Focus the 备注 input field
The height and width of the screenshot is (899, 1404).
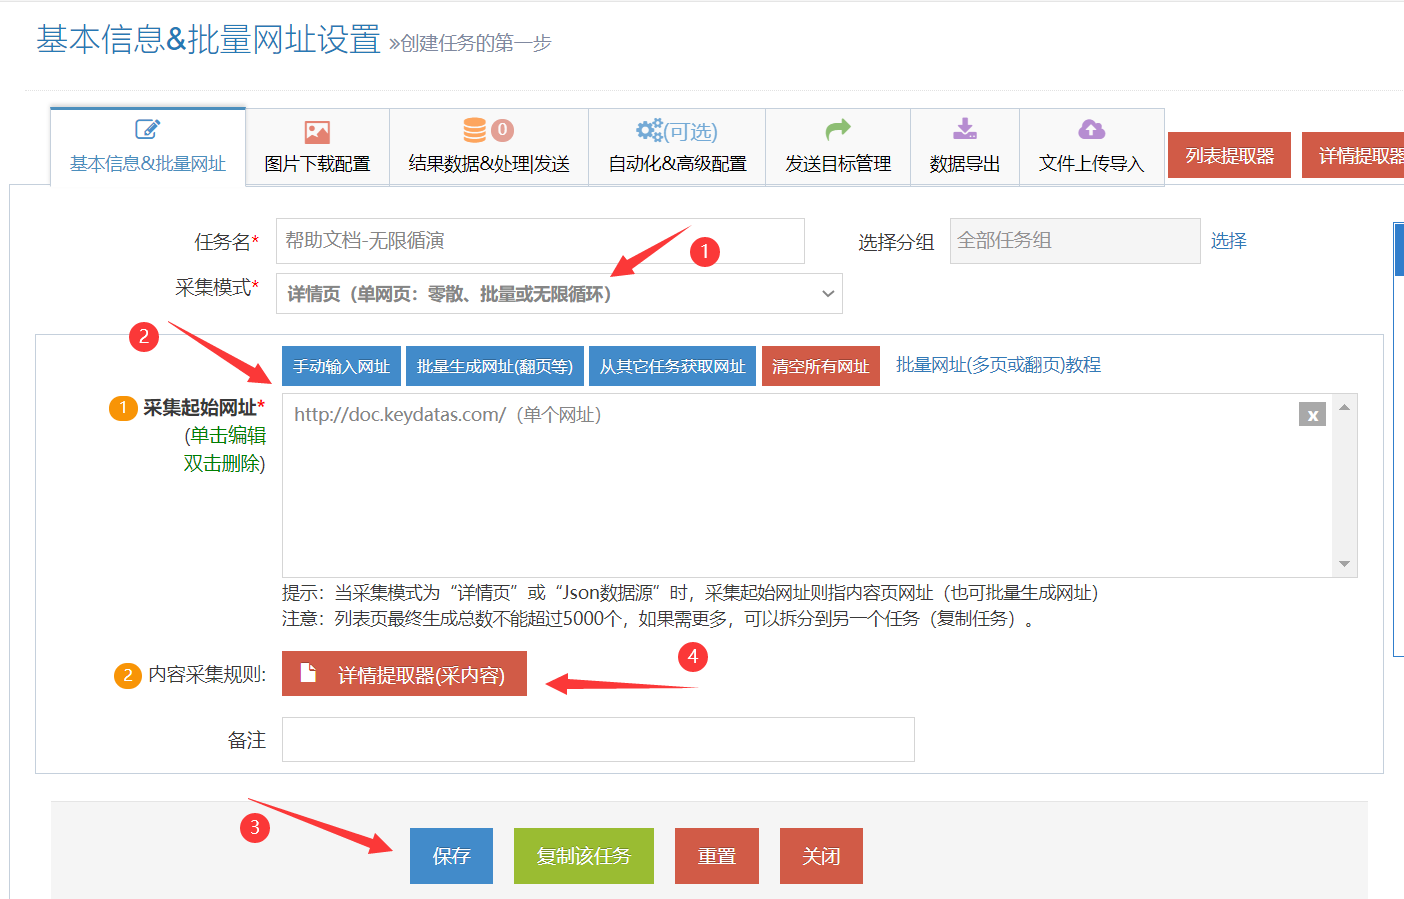pyautogui.click(x=598, y=739)
